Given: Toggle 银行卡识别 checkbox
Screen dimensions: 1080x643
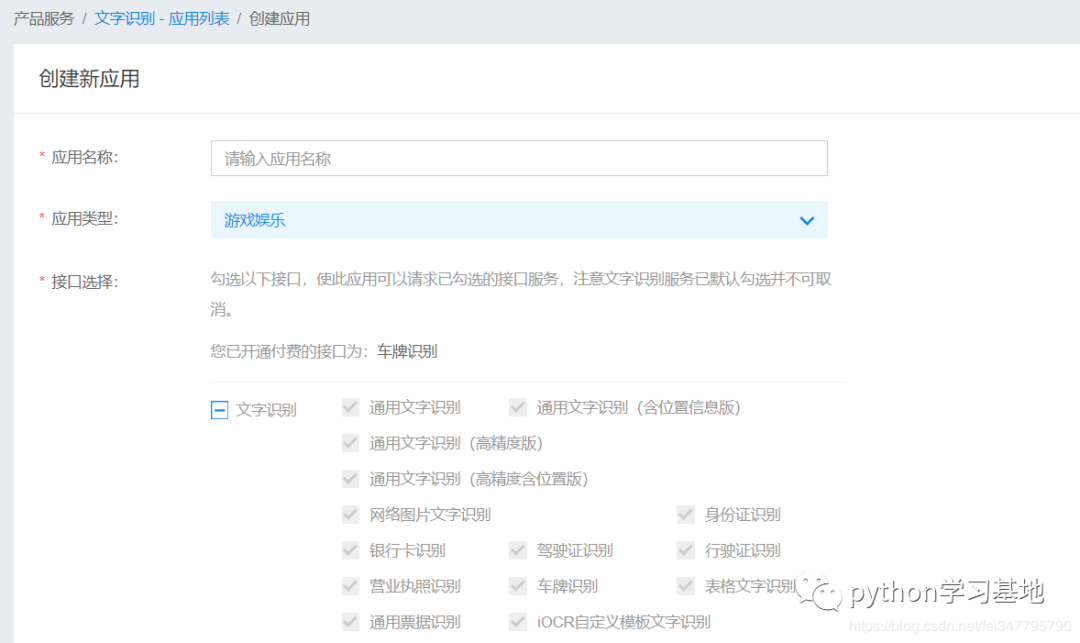Looking at the screenshot, I should [351, 551].
